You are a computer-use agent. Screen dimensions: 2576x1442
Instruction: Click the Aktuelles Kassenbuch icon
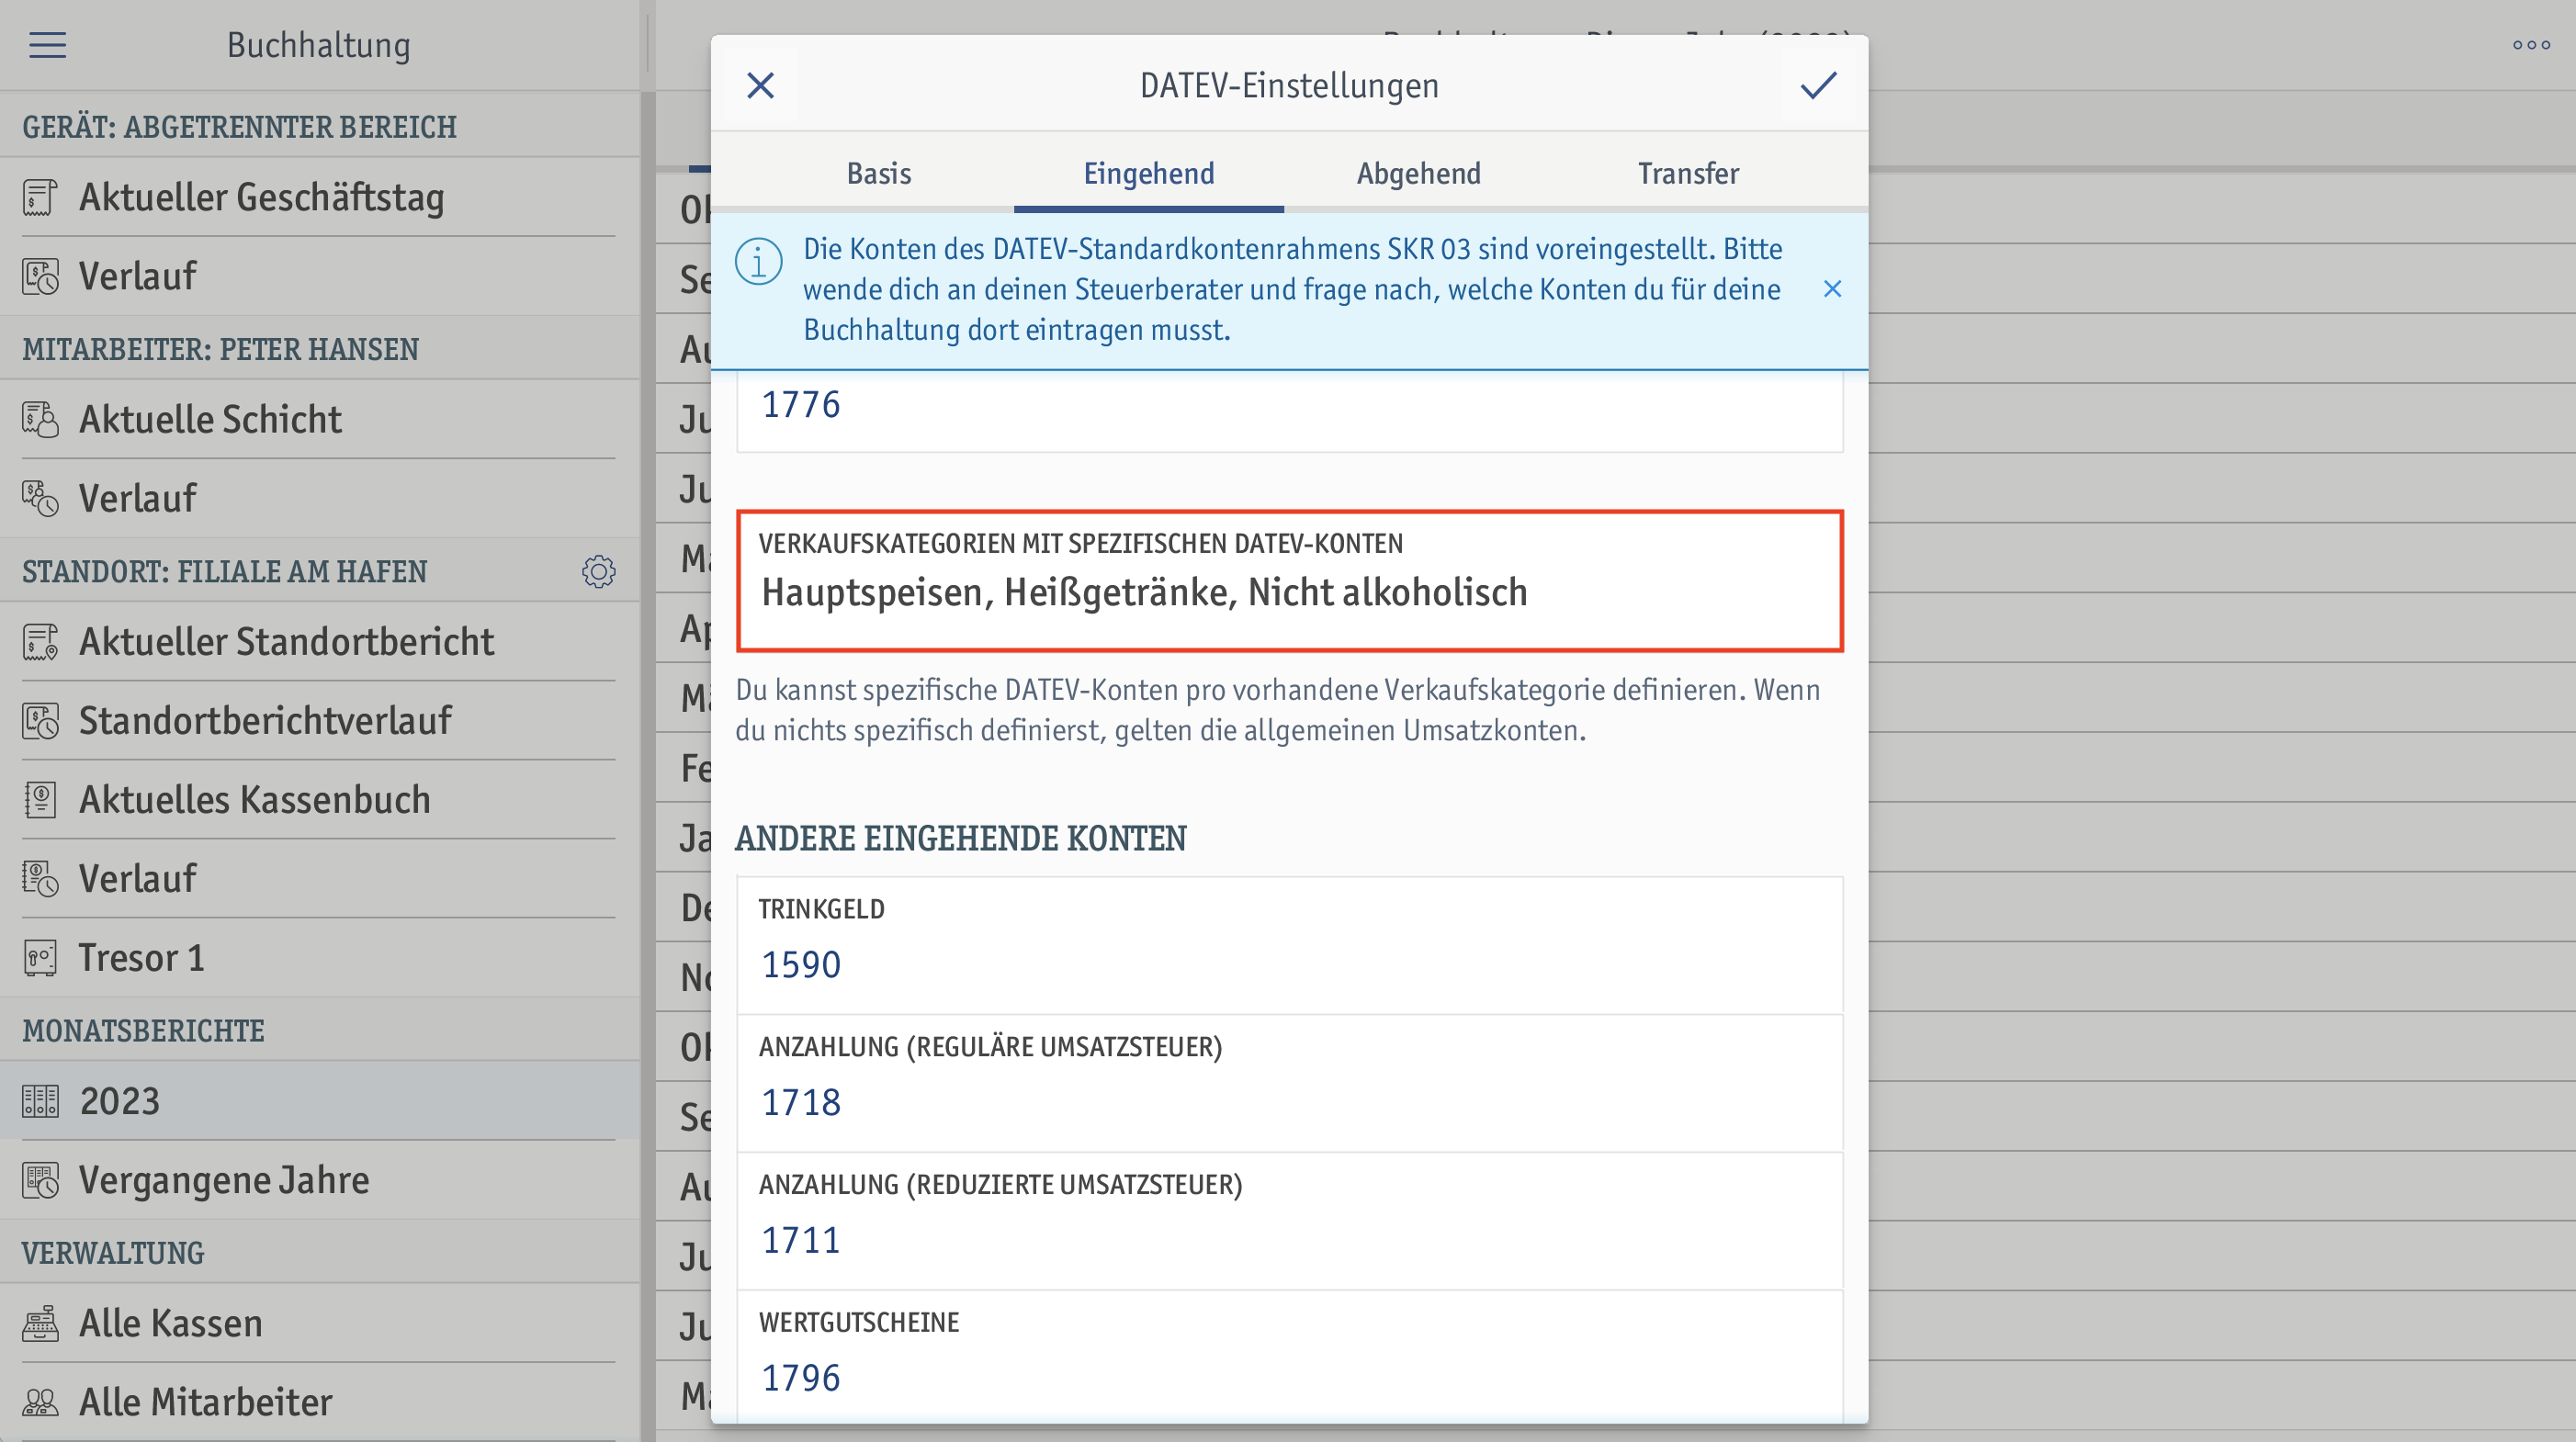click(40, 800)
